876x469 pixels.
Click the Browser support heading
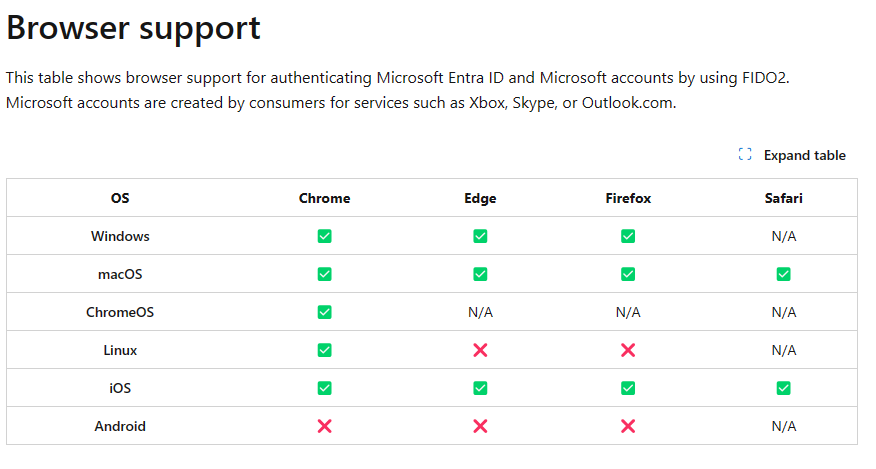click(134, 28)
